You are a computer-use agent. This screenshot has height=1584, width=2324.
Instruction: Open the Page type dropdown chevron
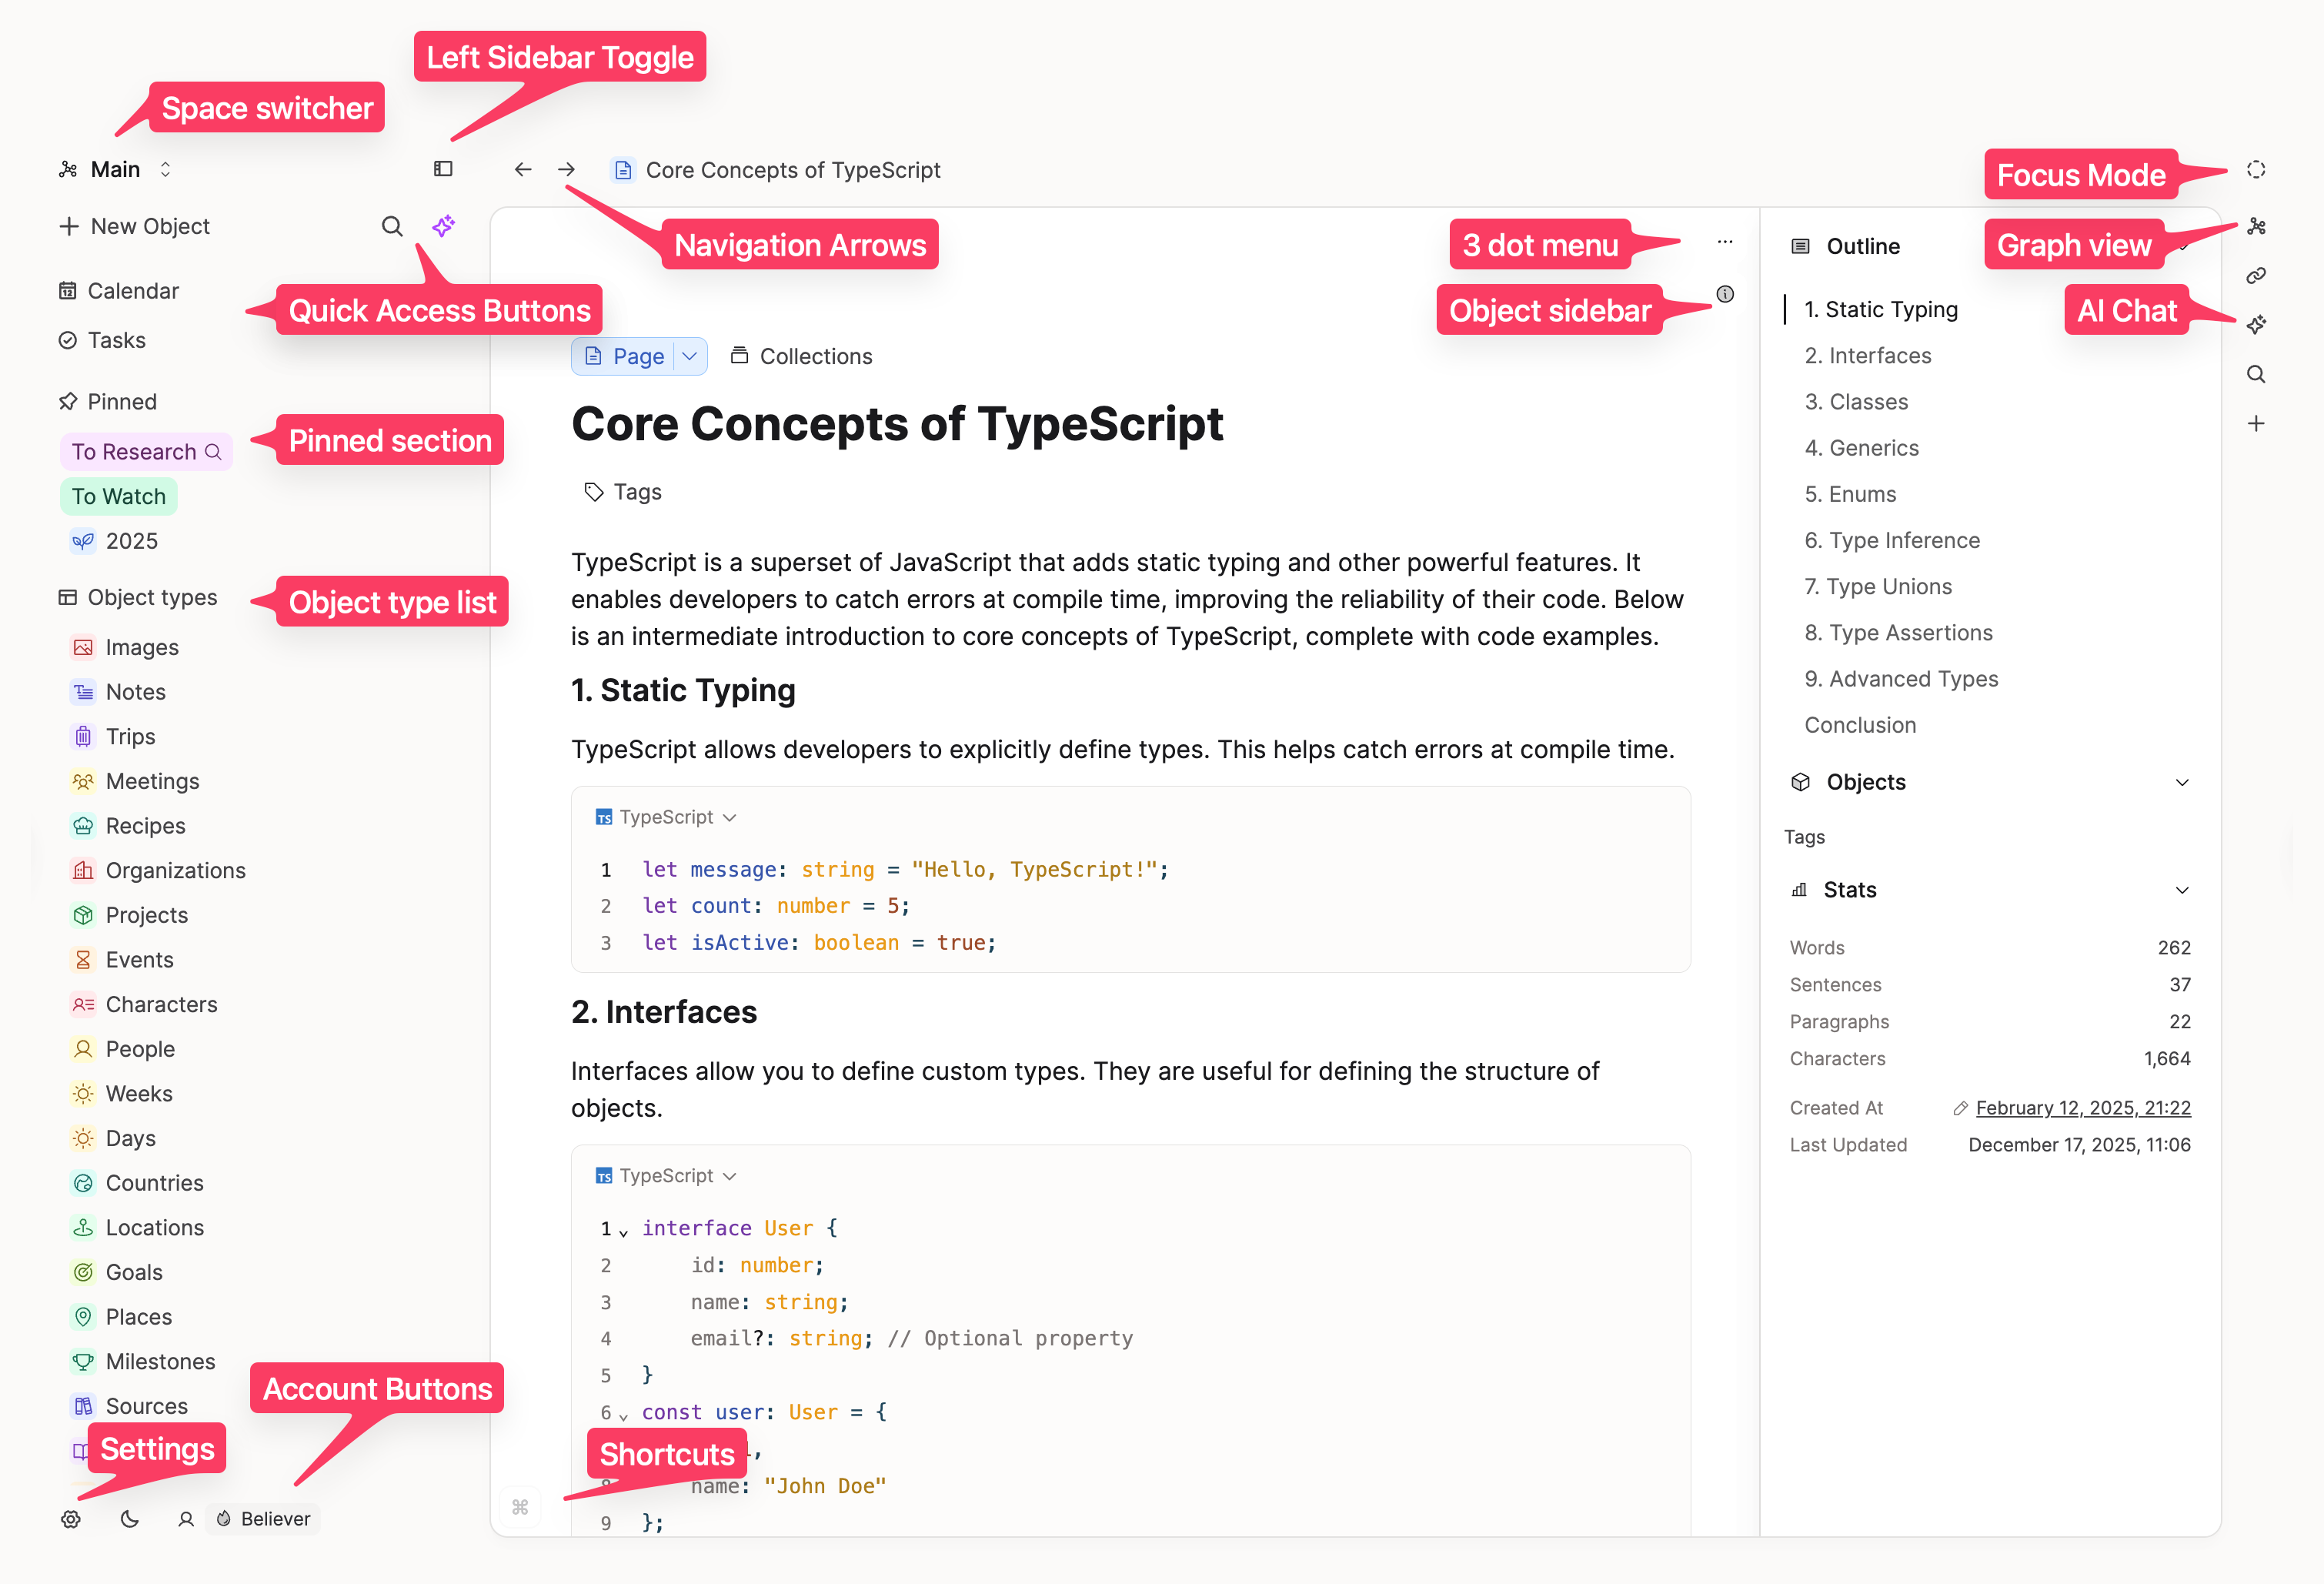[x=690, y=356]
